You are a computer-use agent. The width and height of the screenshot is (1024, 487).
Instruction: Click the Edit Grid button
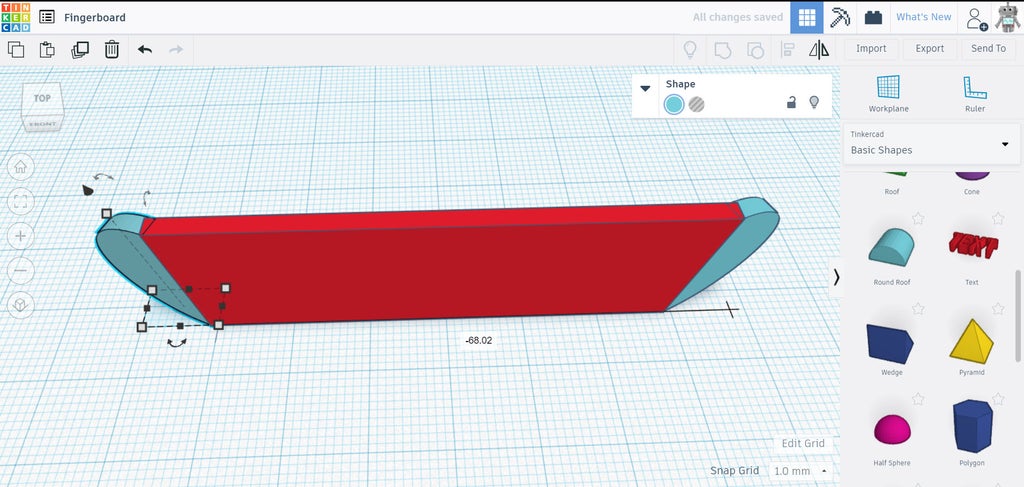click(803, 443)
